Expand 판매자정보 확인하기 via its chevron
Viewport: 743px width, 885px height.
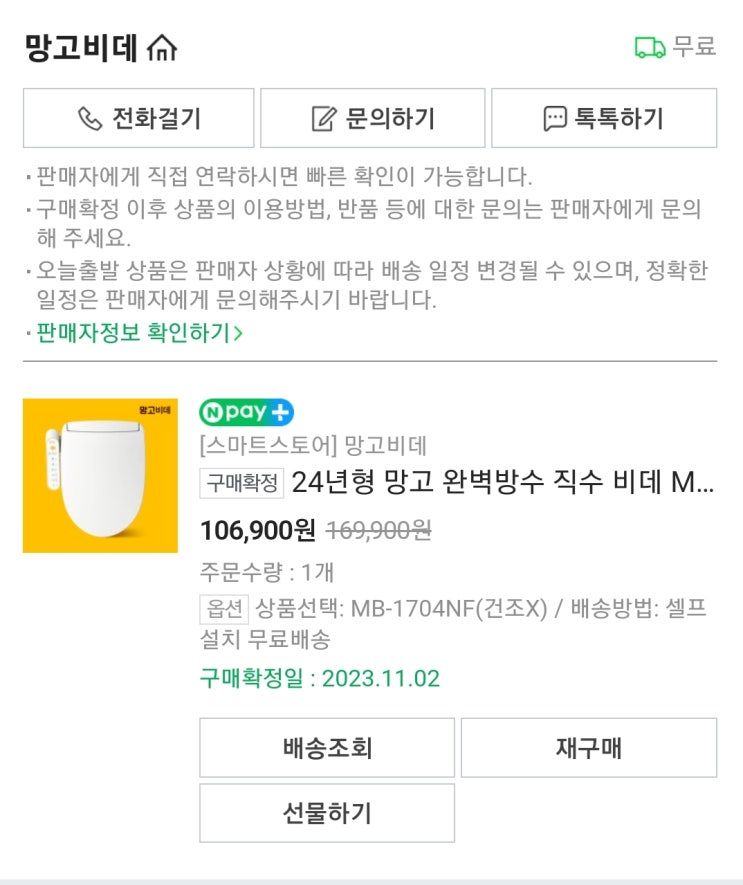(238, 333)
